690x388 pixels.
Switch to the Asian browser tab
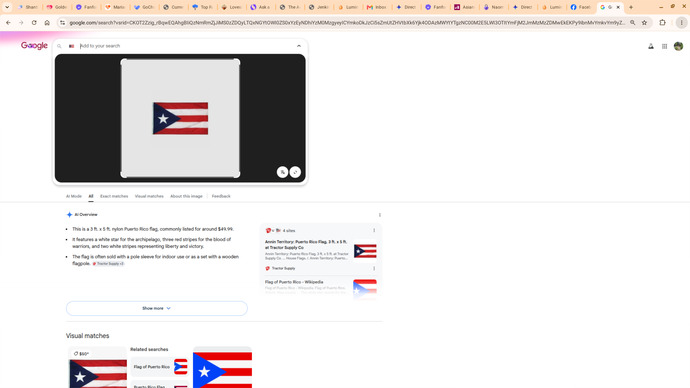point(465,7)
